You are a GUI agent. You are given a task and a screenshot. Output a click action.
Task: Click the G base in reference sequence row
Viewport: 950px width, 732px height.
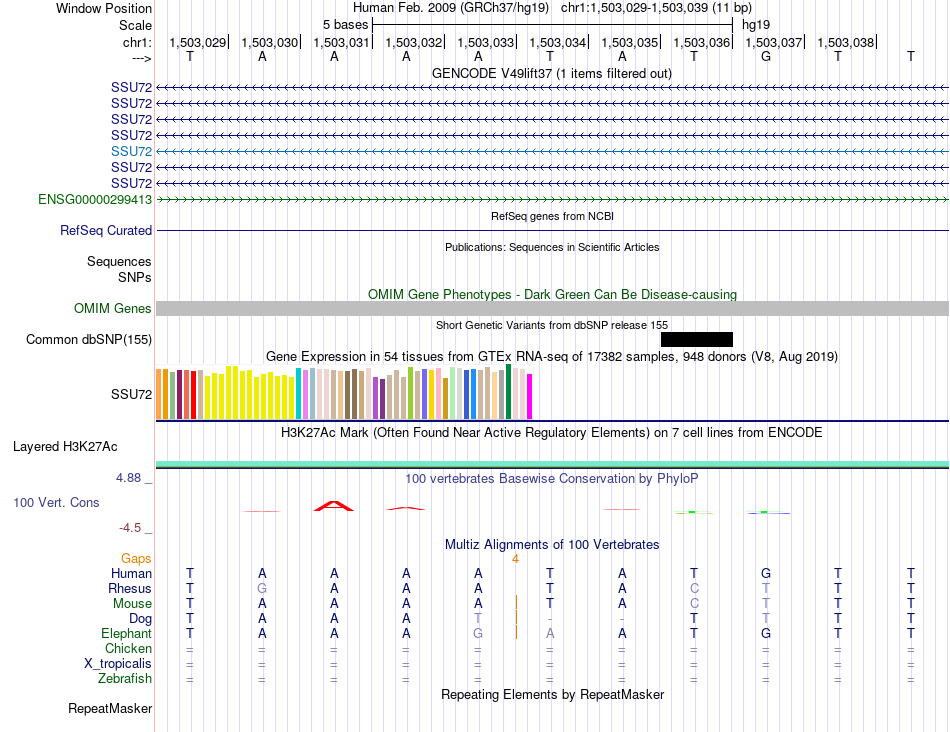pyautogui.click(x=766, y=56)
